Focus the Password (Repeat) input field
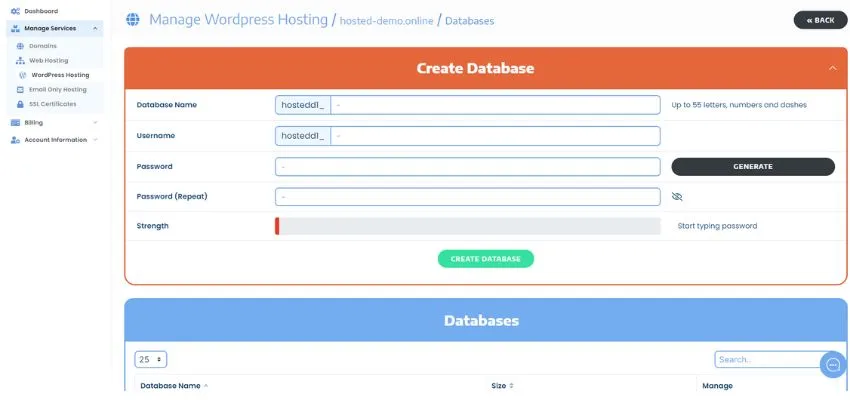 click(x=468, y=197)
